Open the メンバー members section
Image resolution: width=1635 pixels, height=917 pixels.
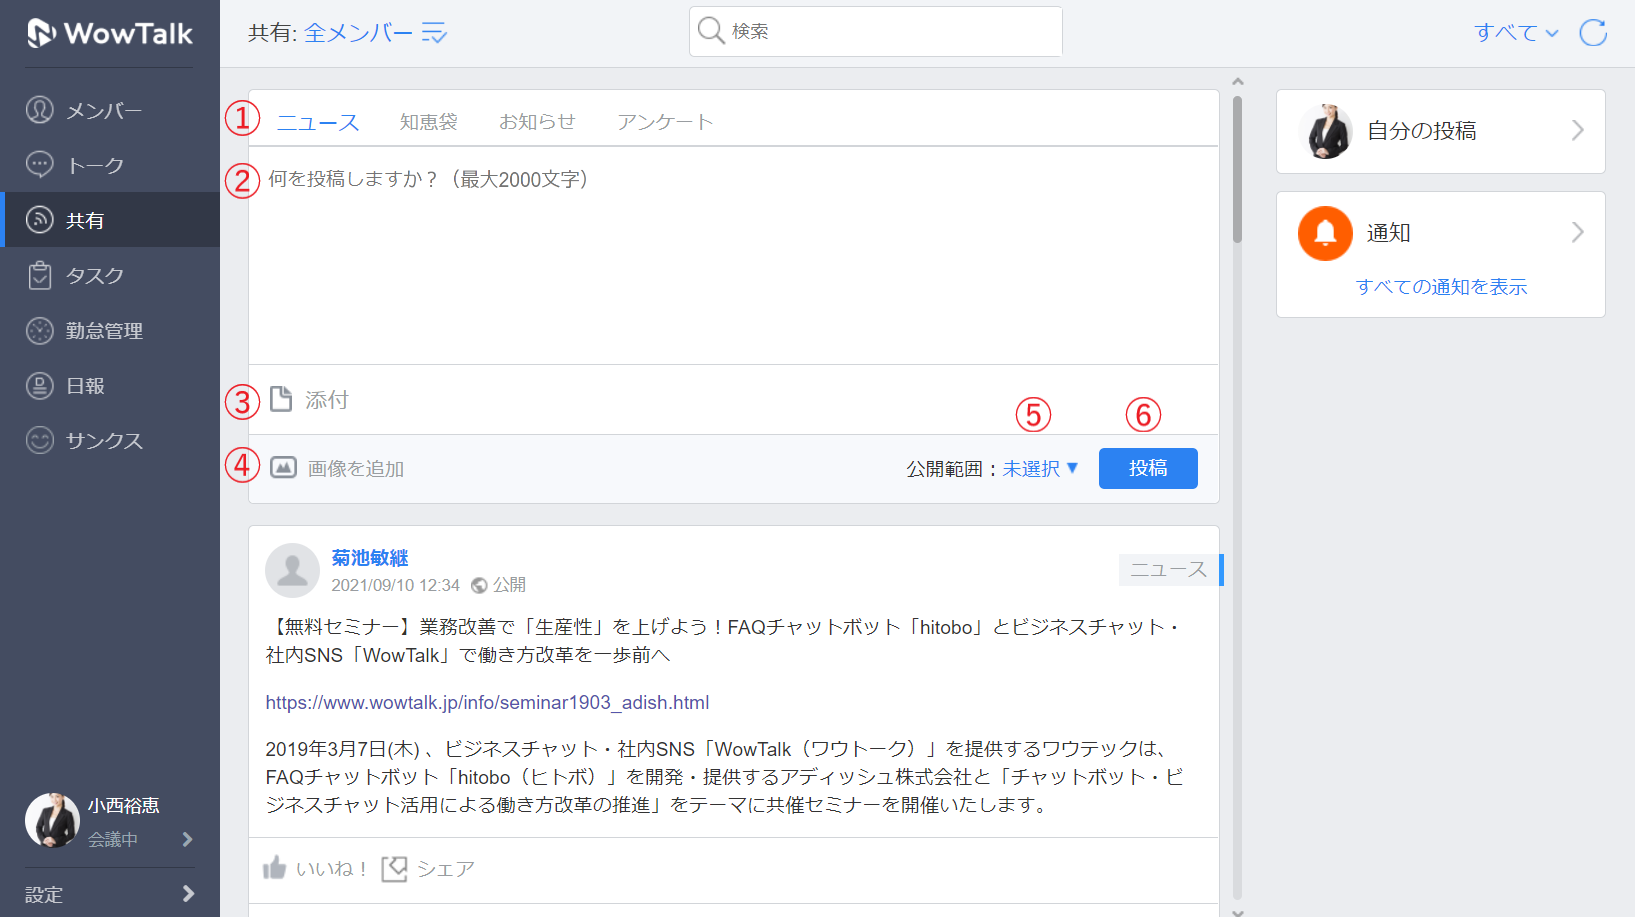(x=110, y=110)
